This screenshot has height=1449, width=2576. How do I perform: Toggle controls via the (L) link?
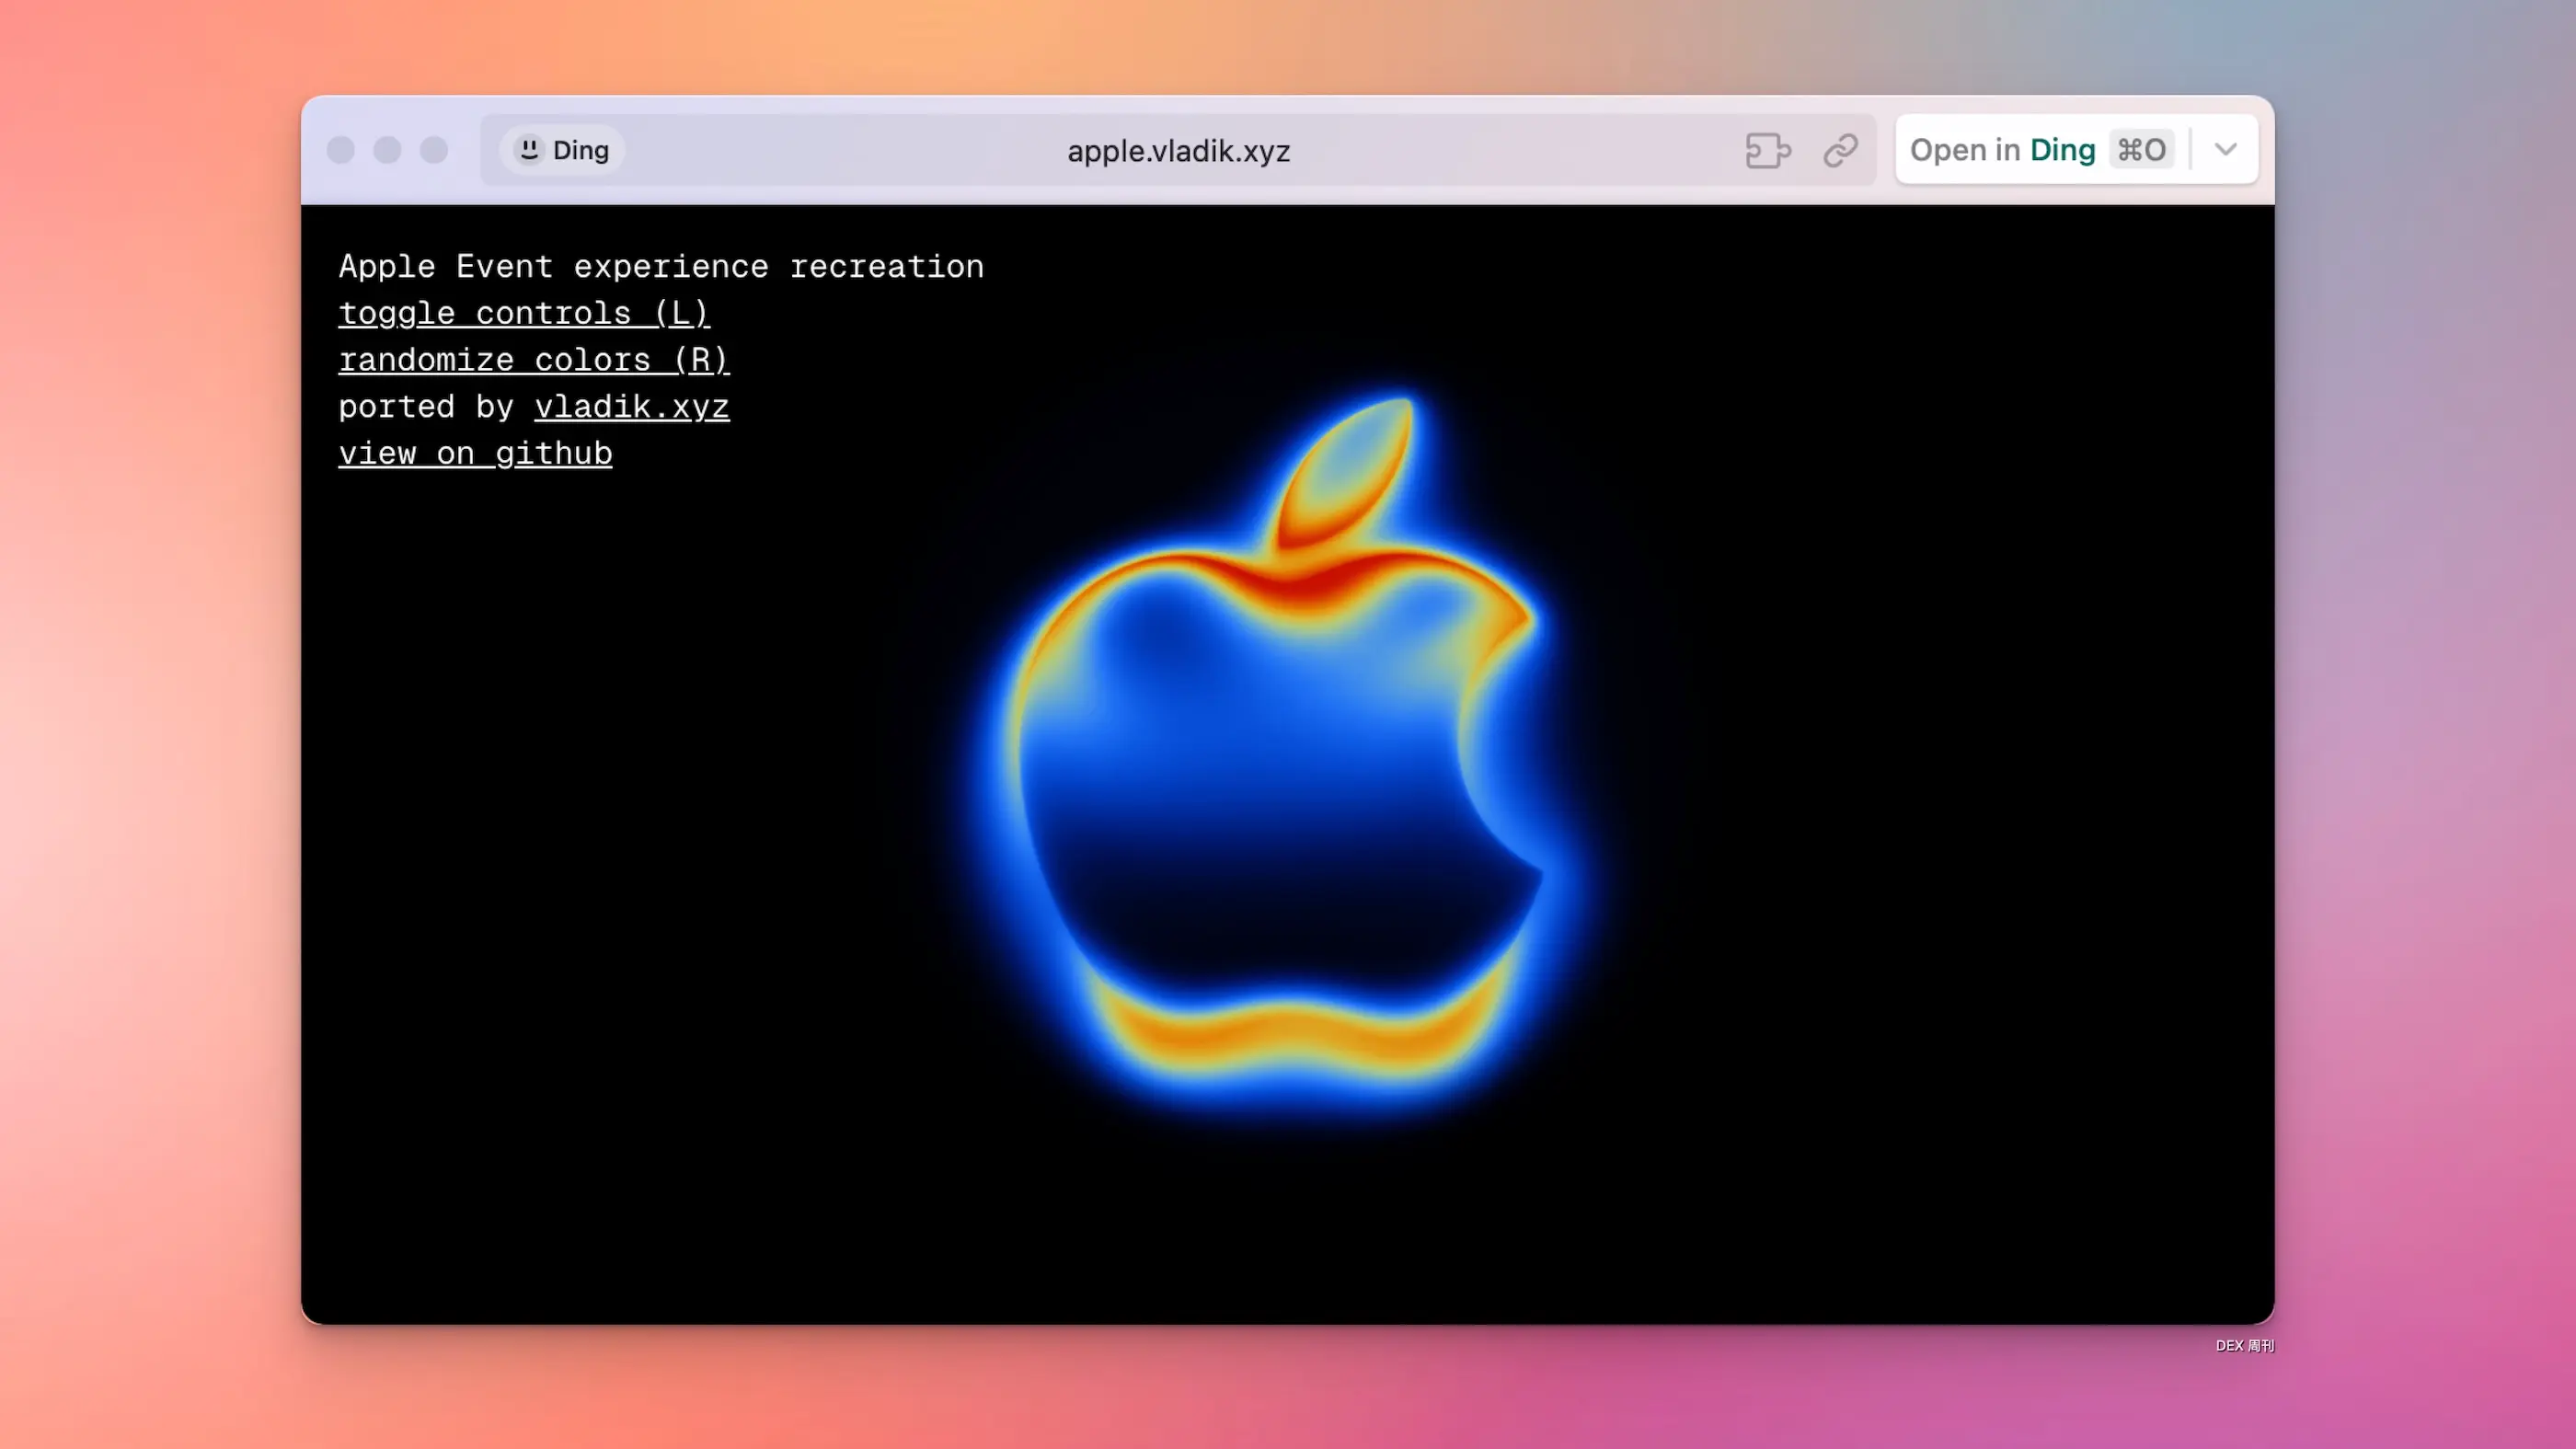(x=524, y=313)
